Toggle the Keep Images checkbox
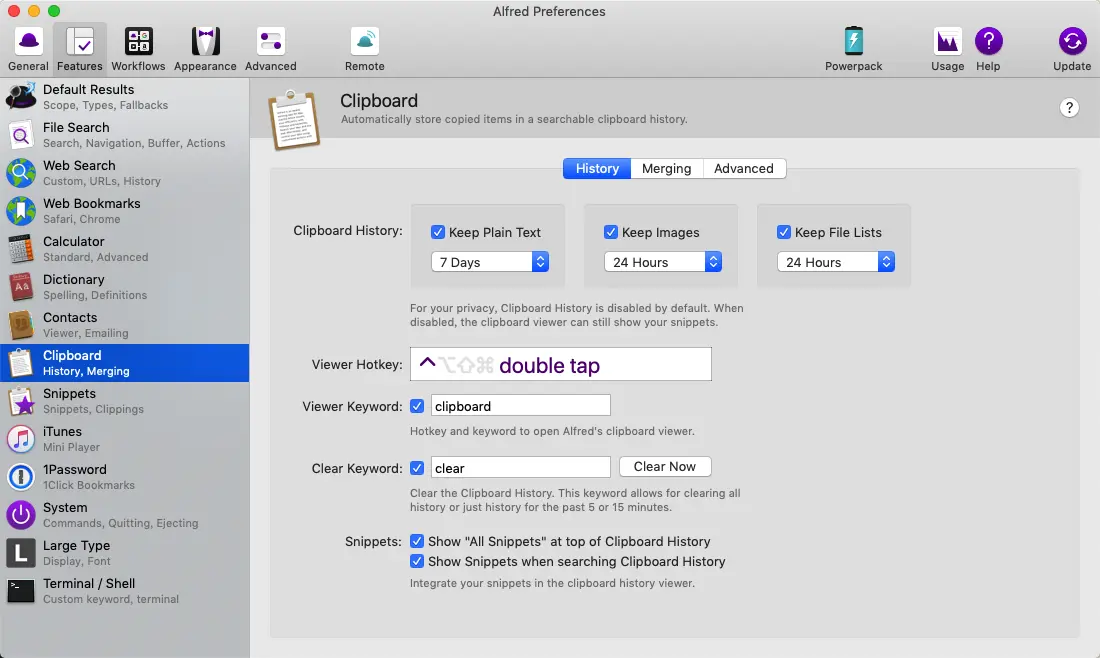This screenshot has height=658, width=1100. pos(610,232)
